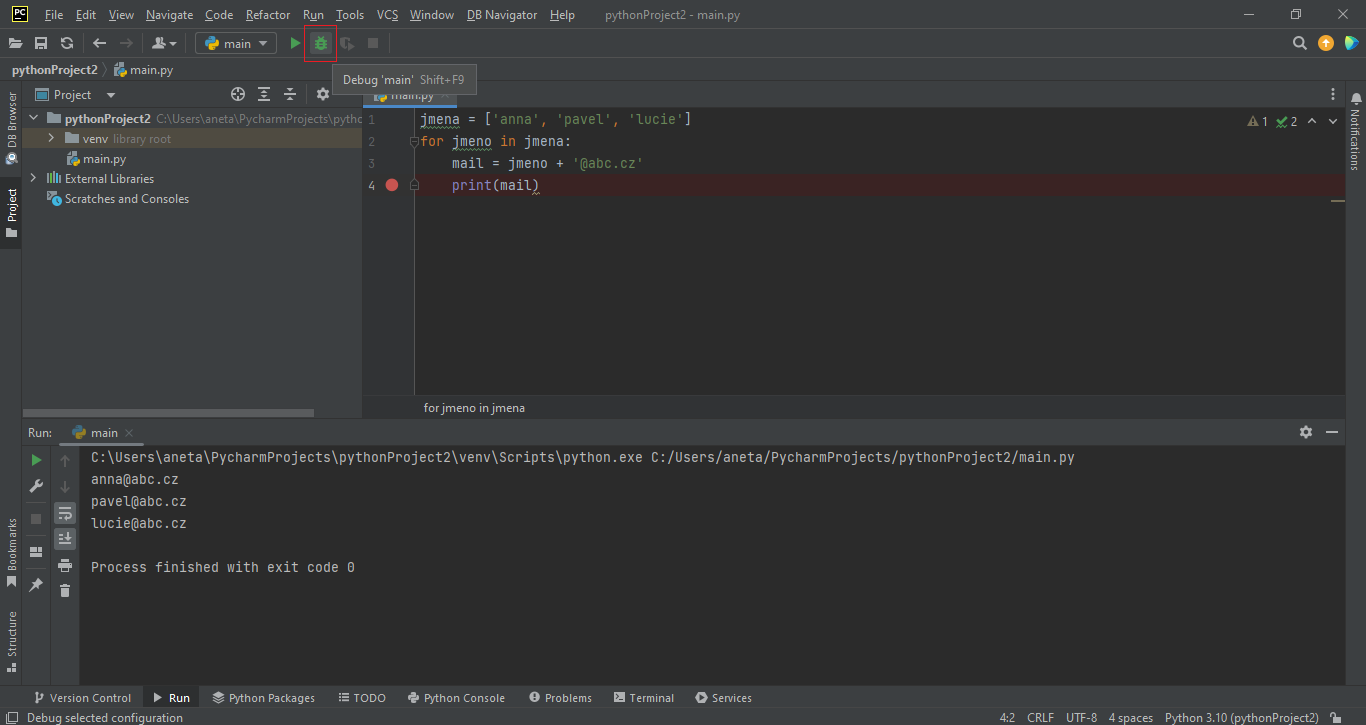The width and height of the screenshot is (1366, 725).
Task: Rerun the program from the Run panel
Action: (35, 459)
